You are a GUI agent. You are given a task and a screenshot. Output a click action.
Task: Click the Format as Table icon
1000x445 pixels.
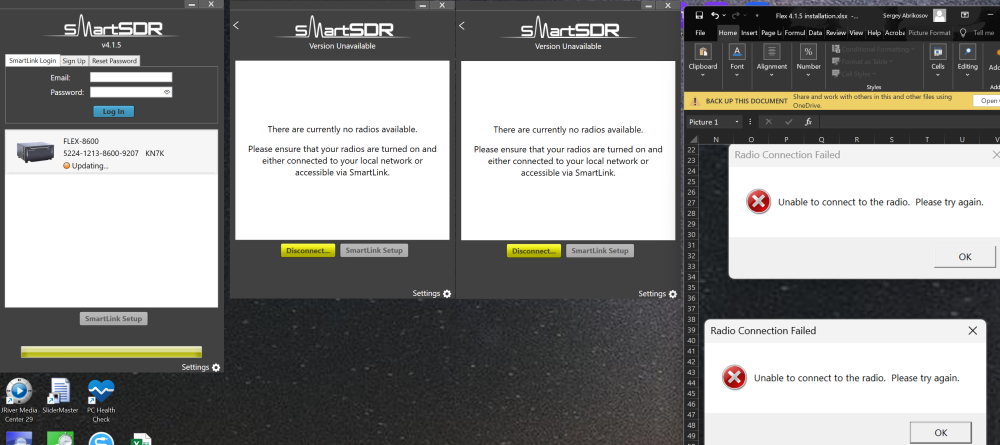836,61
